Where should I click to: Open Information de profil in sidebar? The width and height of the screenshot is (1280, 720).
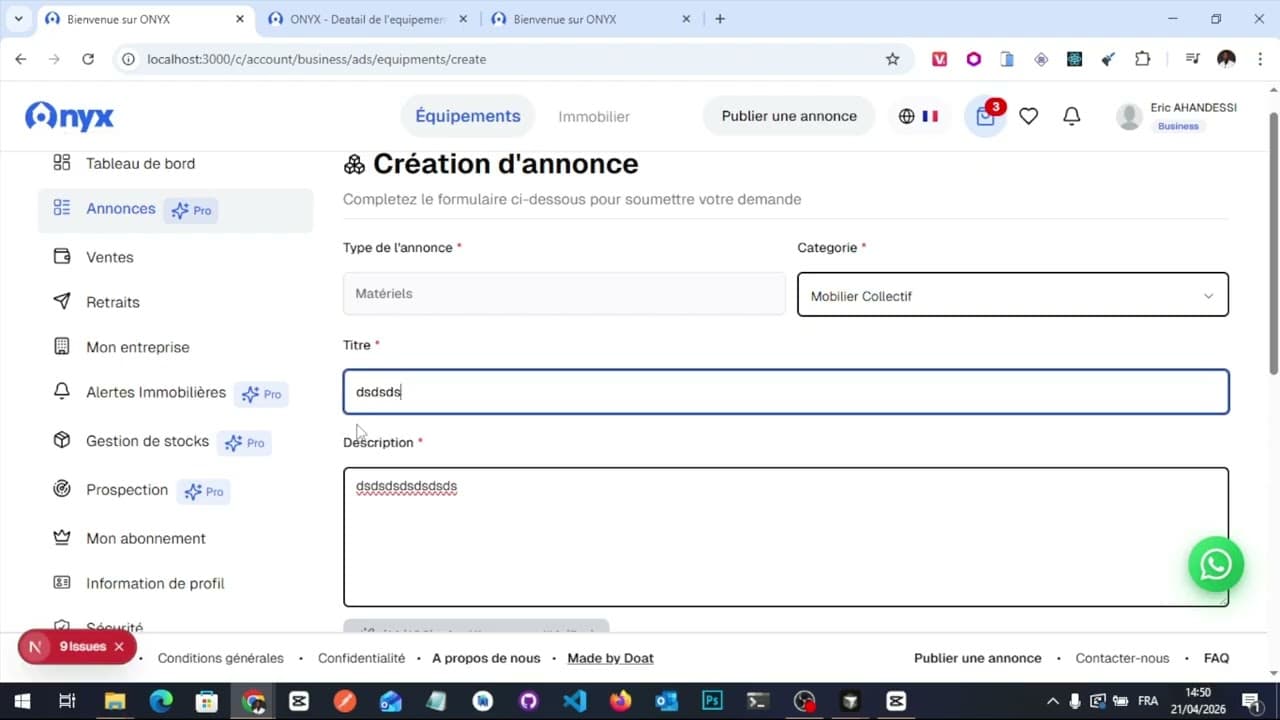(175, 583)
